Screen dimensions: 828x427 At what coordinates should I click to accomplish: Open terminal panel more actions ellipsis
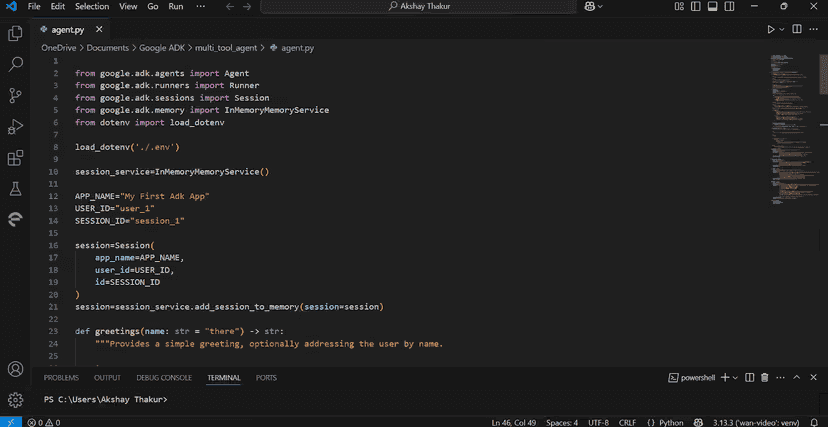tap(781, 377)
